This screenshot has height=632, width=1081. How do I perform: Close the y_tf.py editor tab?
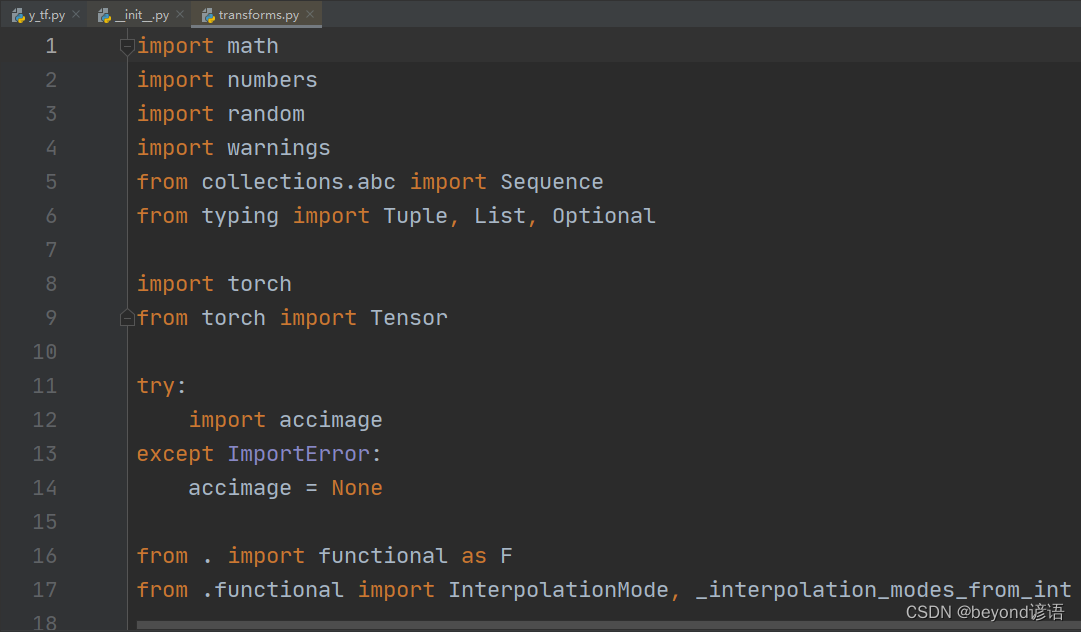click(76, 15)
